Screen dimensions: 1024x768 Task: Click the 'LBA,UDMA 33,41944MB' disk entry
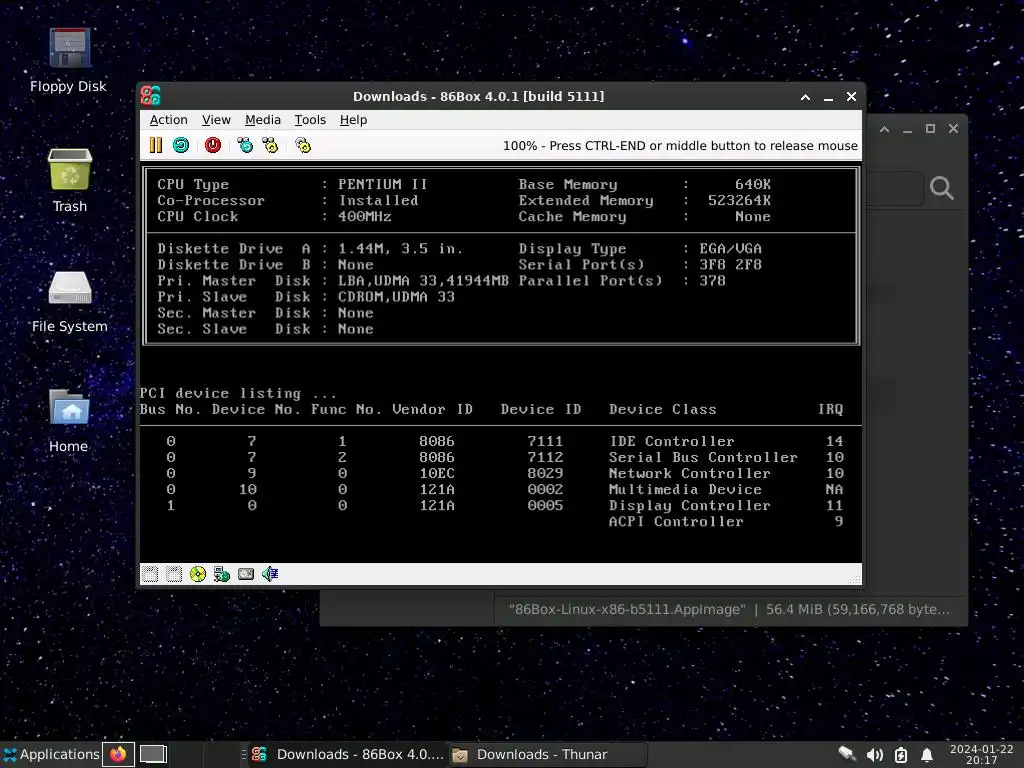(x=423, y=281)
